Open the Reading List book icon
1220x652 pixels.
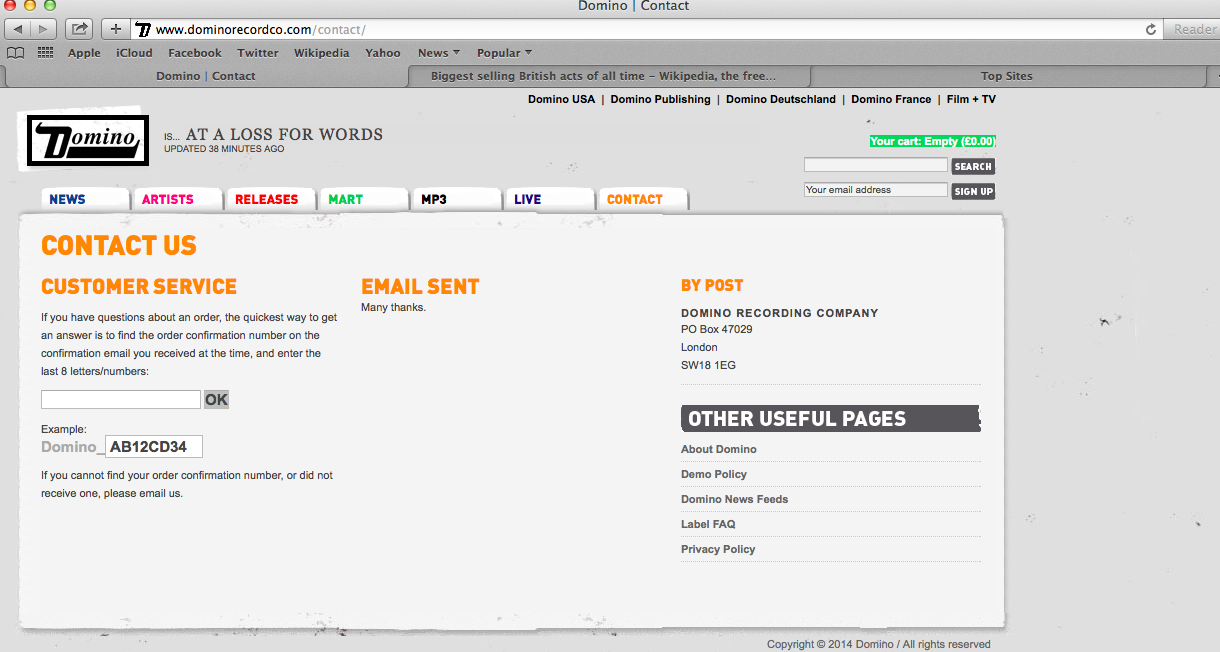tap(16, 53)
